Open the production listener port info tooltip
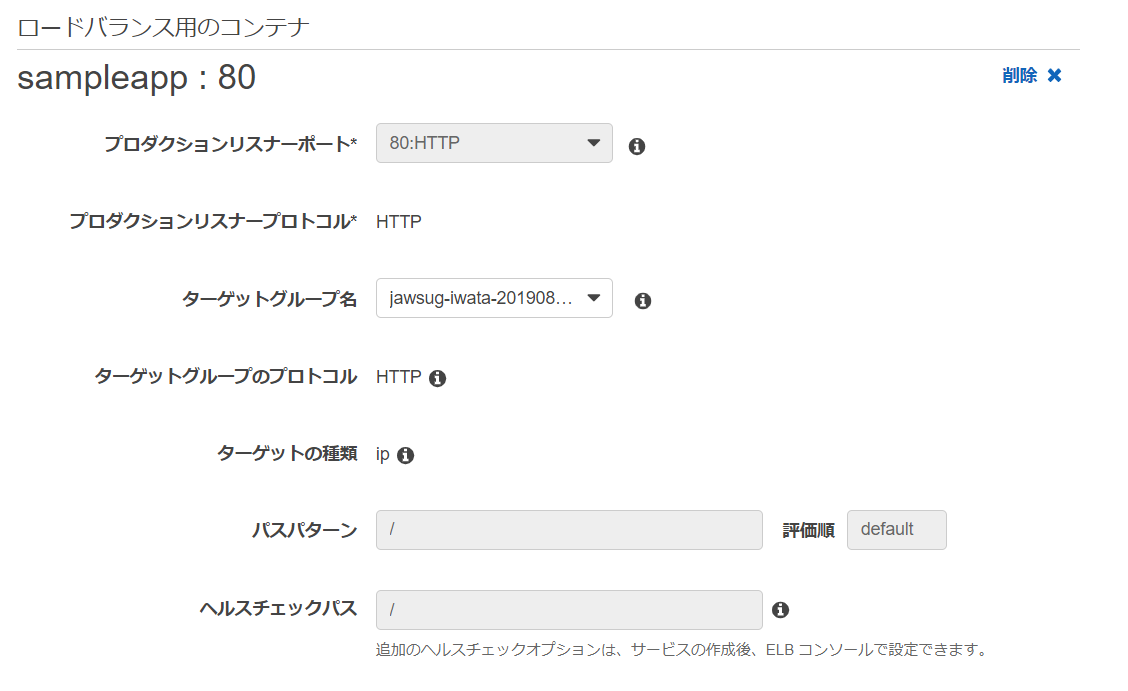The image size is (1128, 691). 637,145
